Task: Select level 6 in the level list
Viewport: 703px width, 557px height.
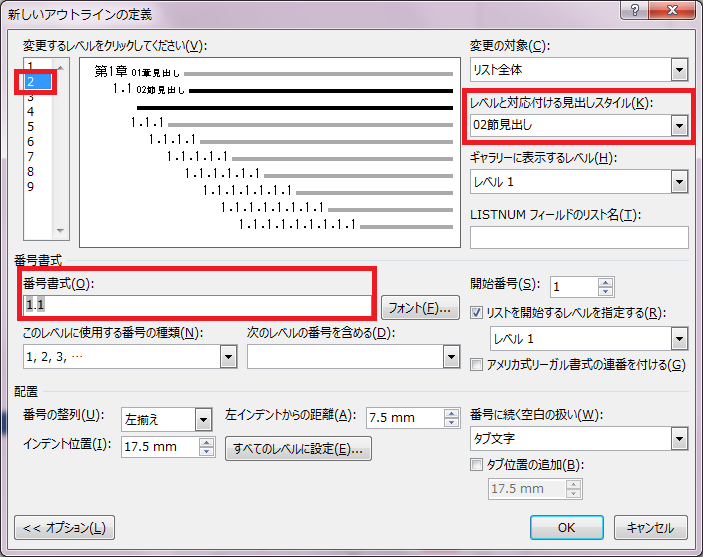Action: point(30,142)
